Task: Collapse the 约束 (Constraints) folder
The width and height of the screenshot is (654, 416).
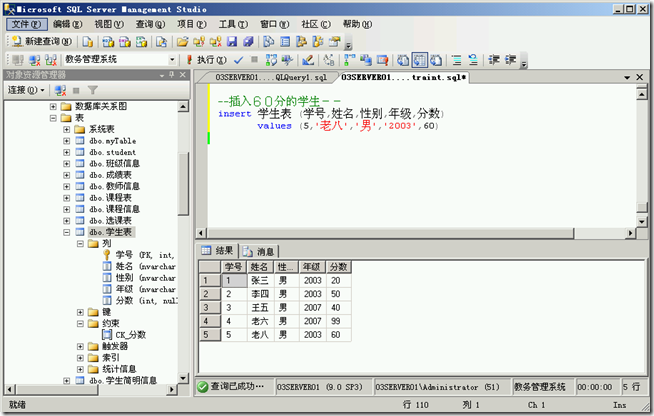Action: [x=80, y=323]
